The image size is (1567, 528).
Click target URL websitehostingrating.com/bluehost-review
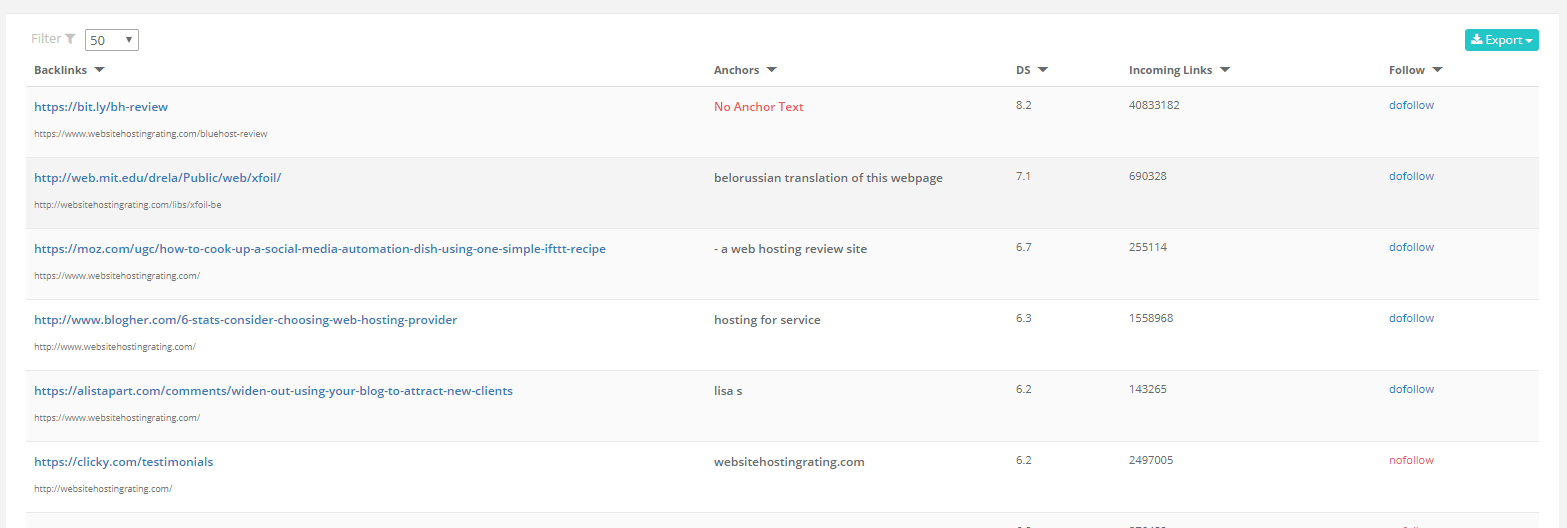150,133
